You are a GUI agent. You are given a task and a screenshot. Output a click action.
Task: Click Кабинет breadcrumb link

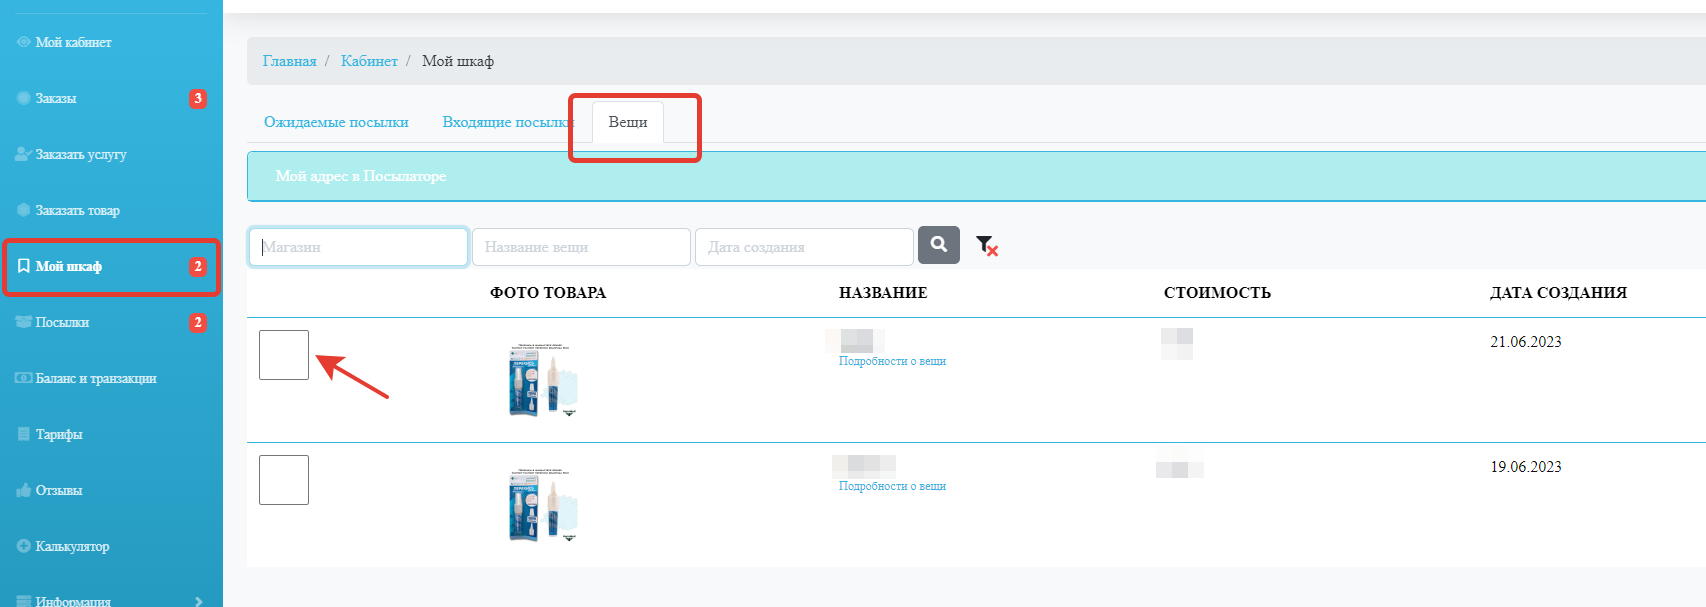pyautogui.click(x=369, y=61)
